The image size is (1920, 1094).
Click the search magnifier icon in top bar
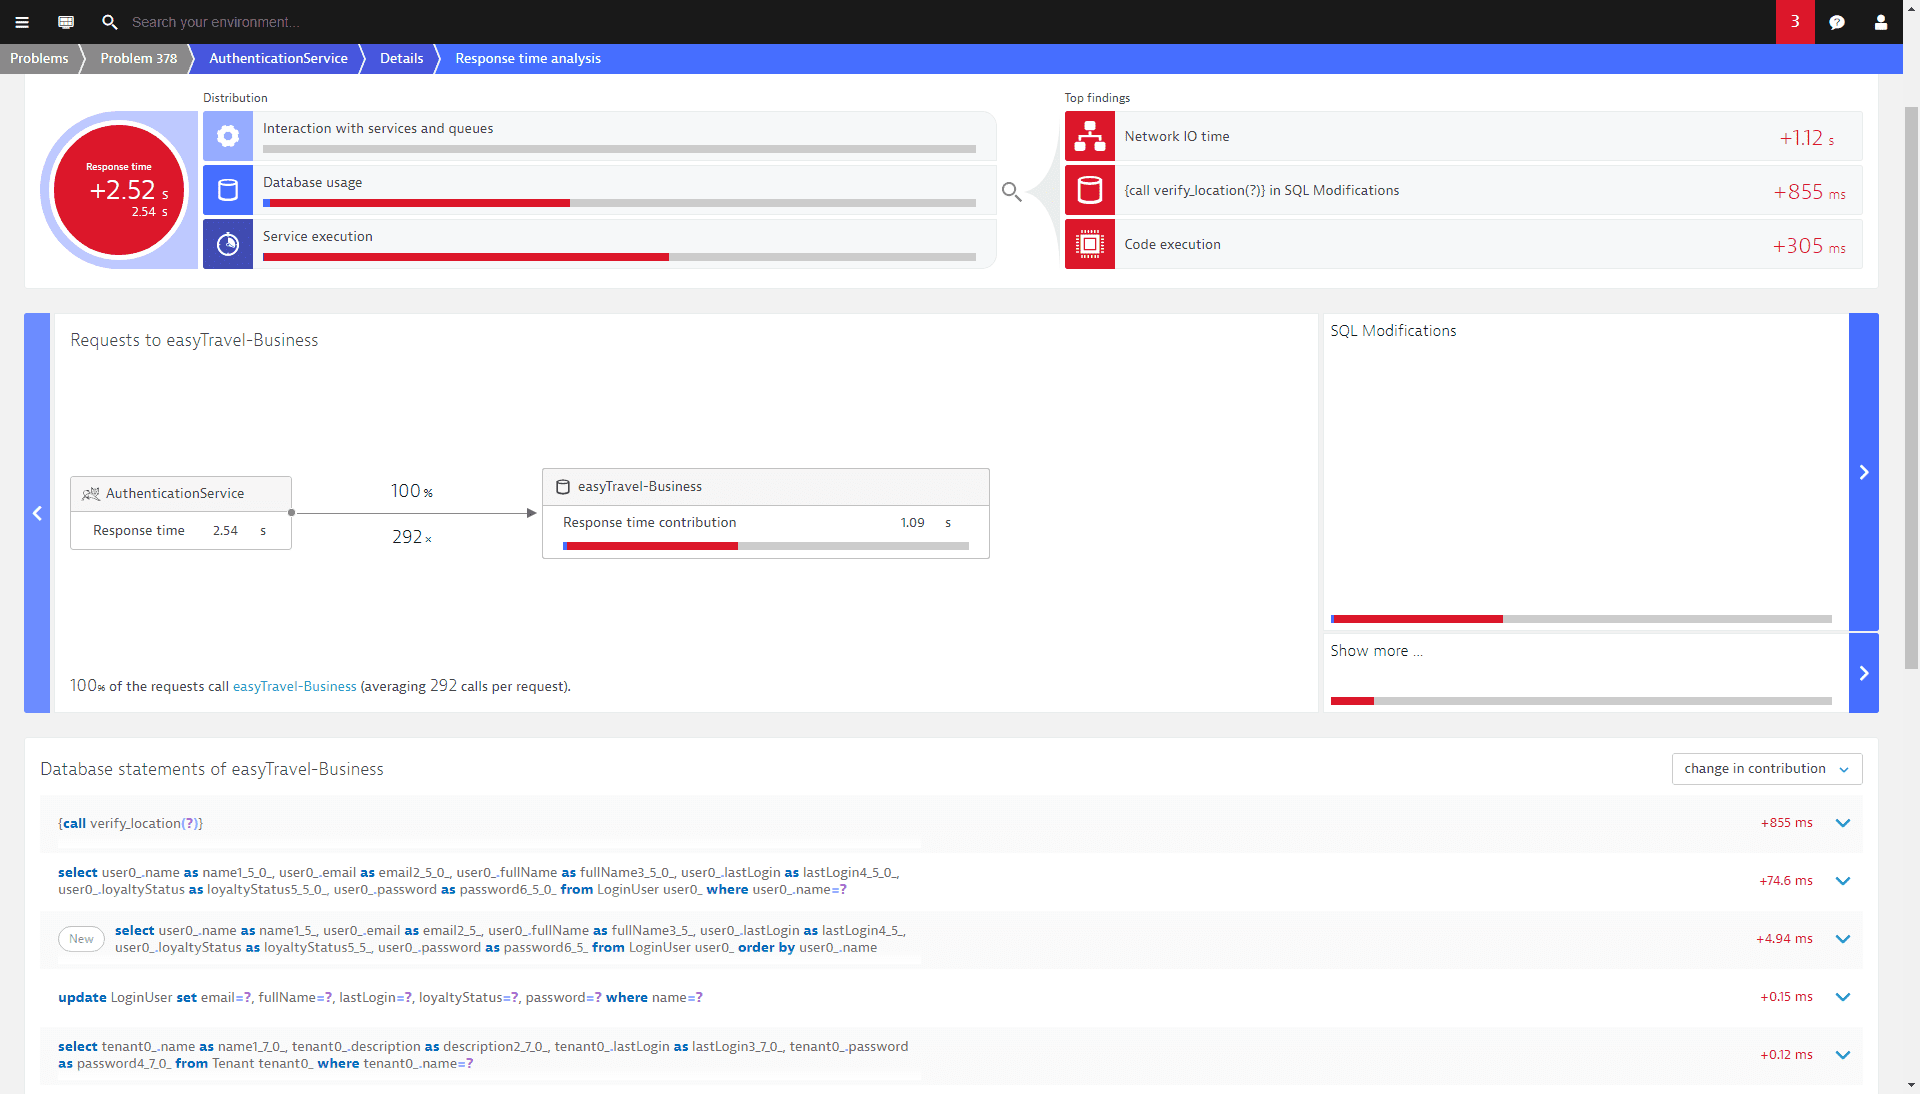coord(110,22)
